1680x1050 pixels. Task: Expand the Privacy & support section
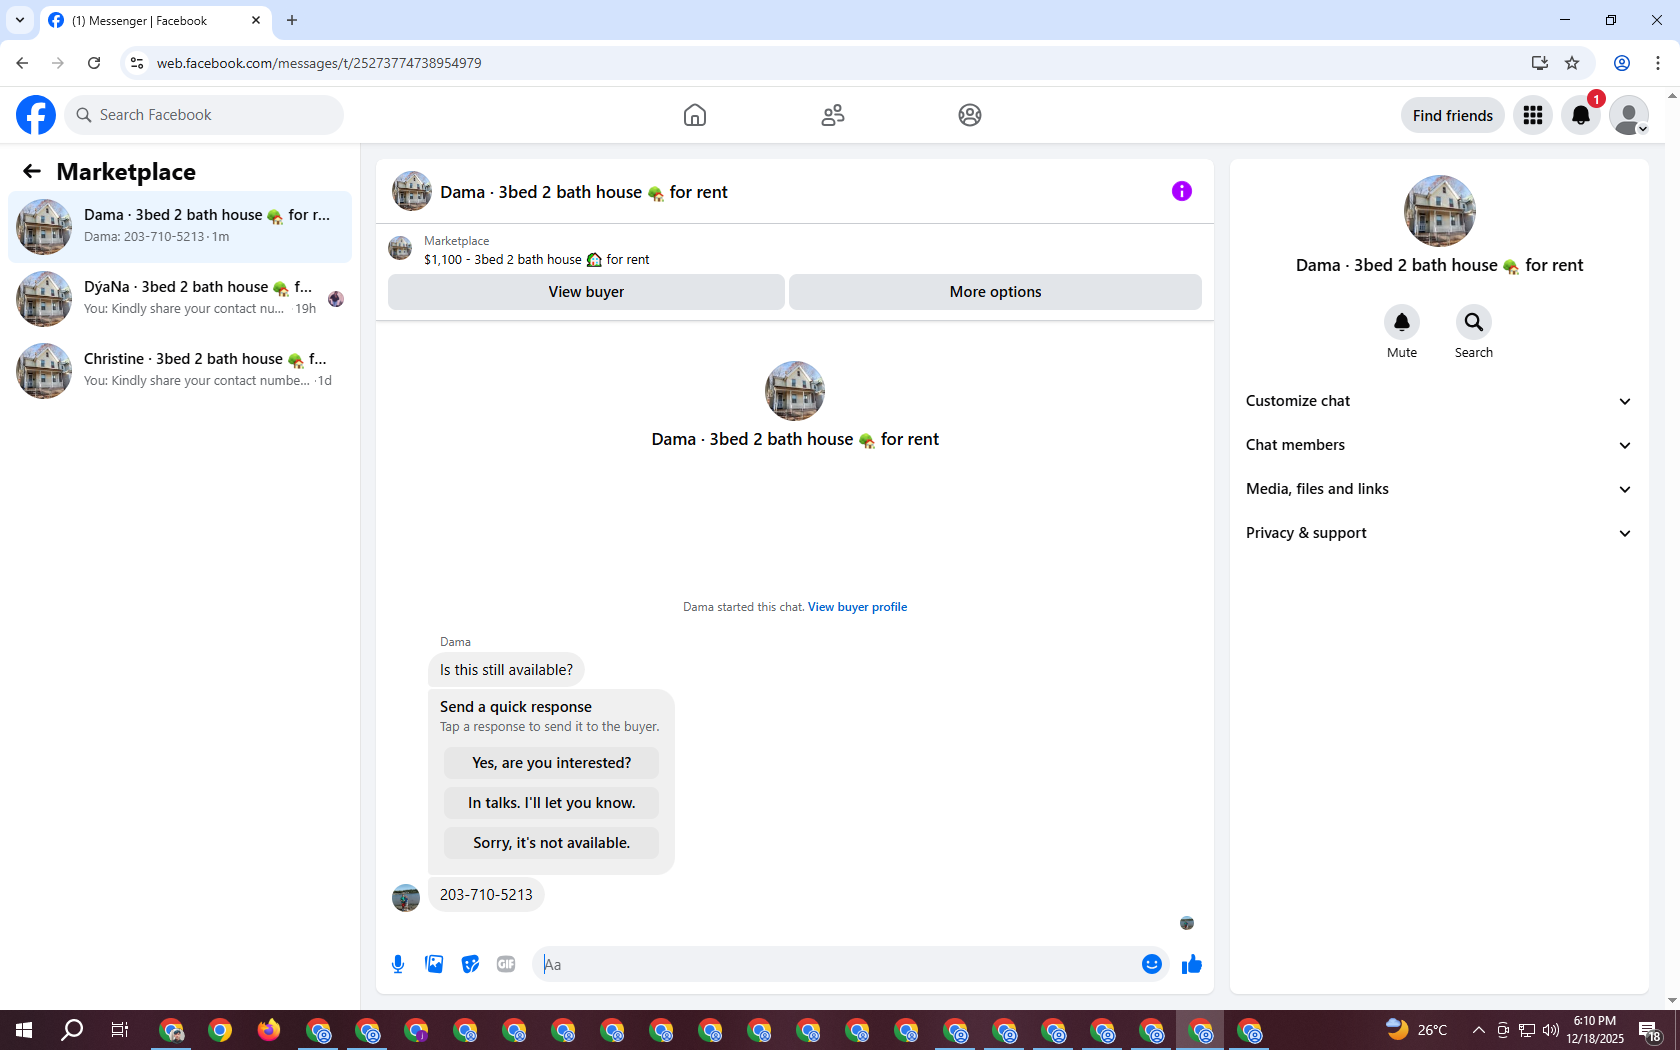[1439, 533]
